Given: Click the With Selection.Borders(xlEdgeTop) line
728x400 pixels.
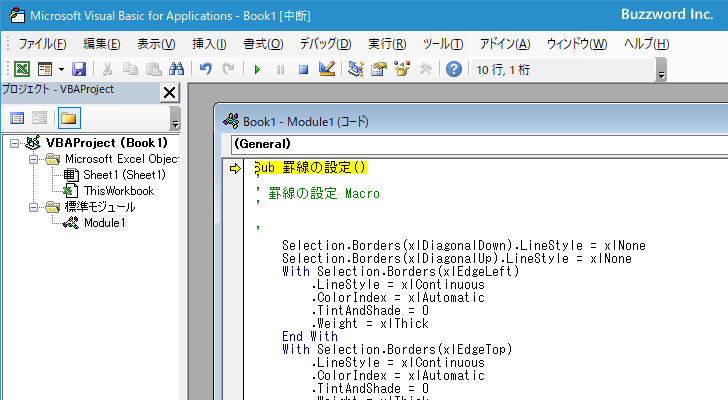Looking at the screenshot, I should [397, 349].
